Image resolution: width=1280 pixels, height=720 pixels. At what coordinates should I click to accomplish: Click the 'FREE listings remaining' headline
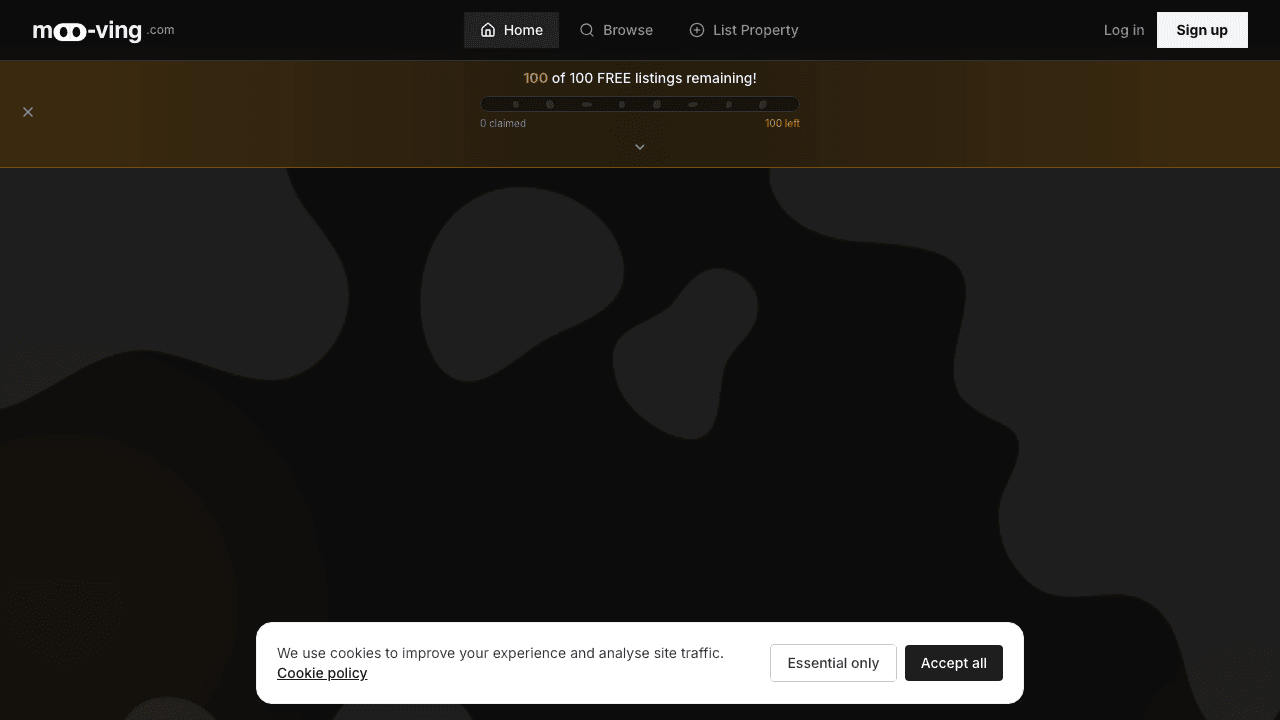tap(654, 78)
